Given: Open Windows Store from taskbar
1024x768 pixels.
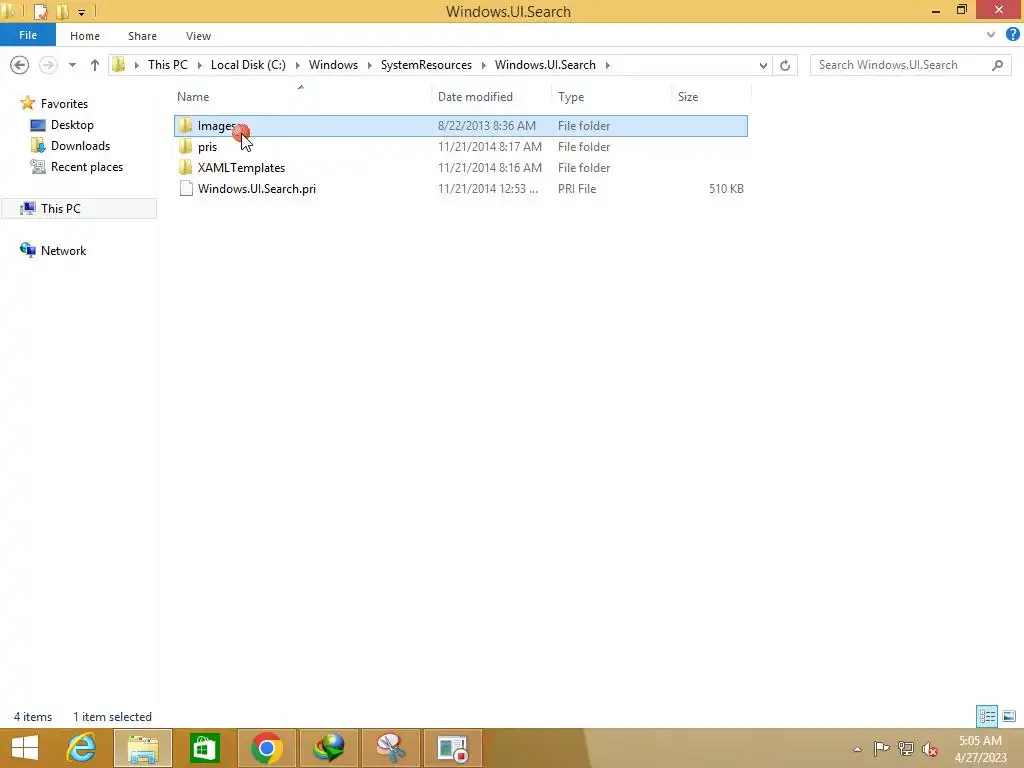Looking at the screenshot, I should [205, 748].
